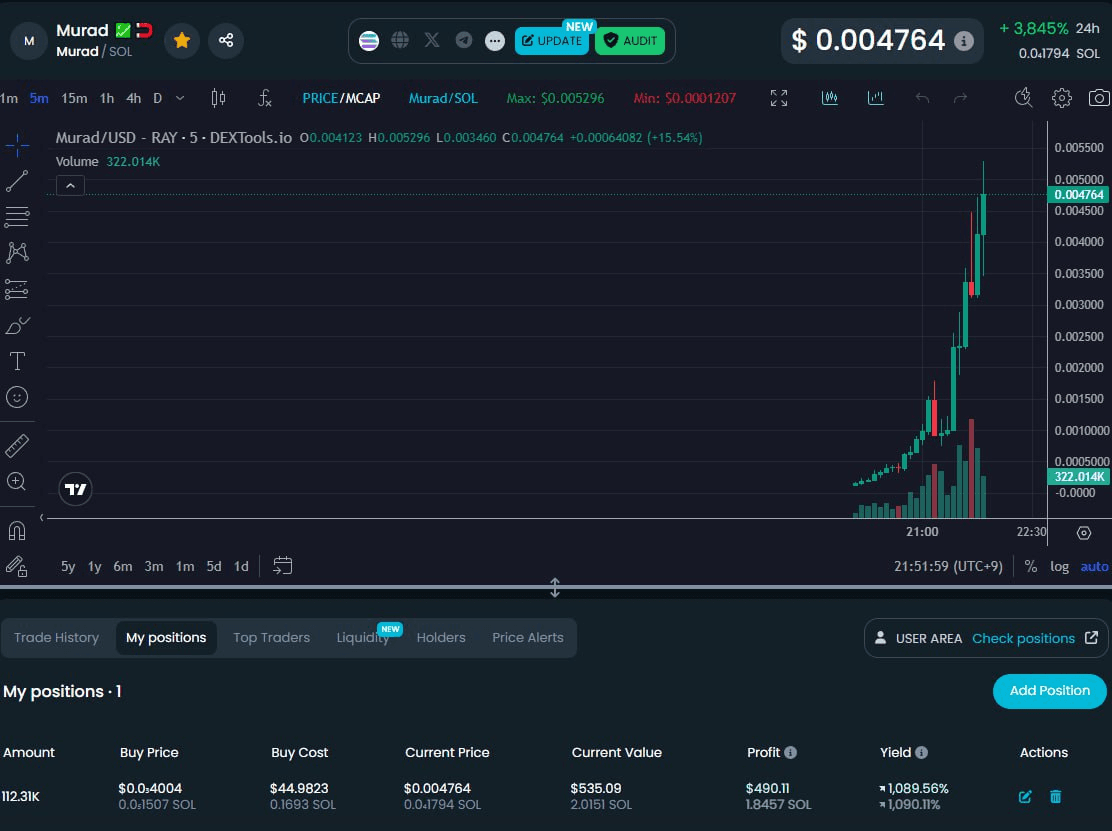1112x831 pixels.
Task: Select the ruler measure tool
Action: pyautogui.click(x=17, y=446)
